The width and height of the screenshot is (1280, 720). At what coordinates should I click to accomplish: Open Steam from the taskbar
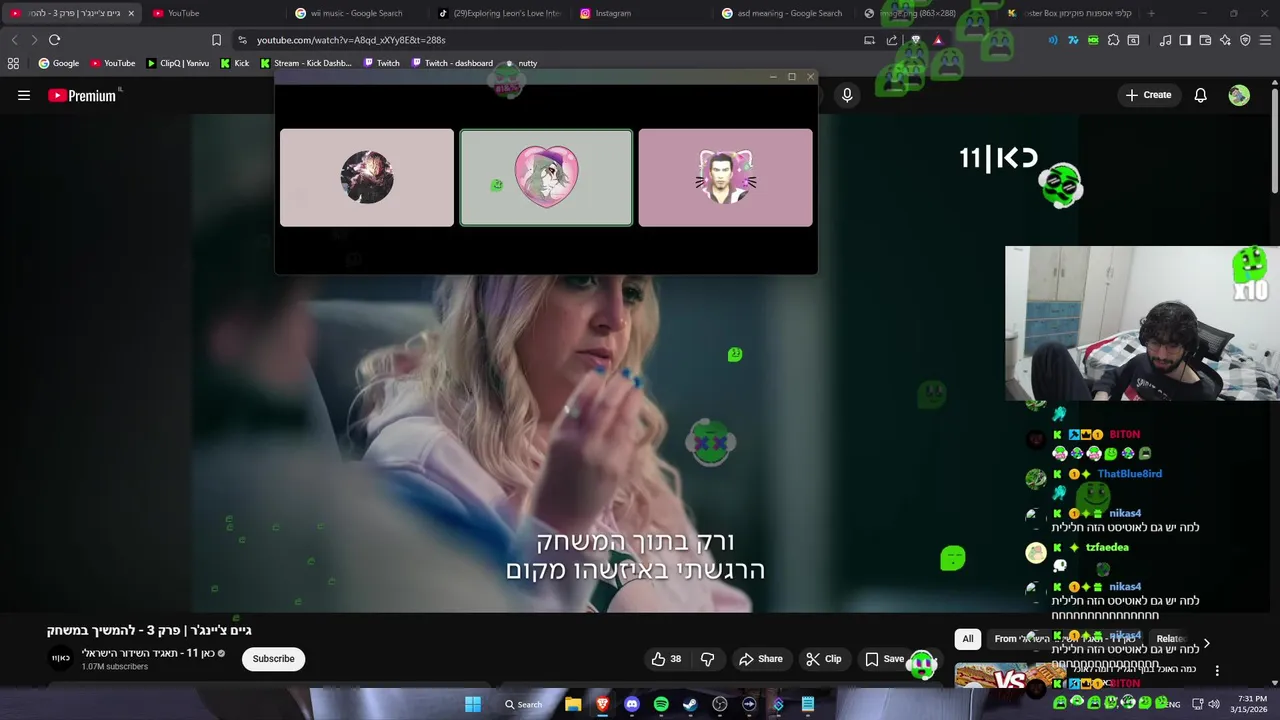point(690,704)
